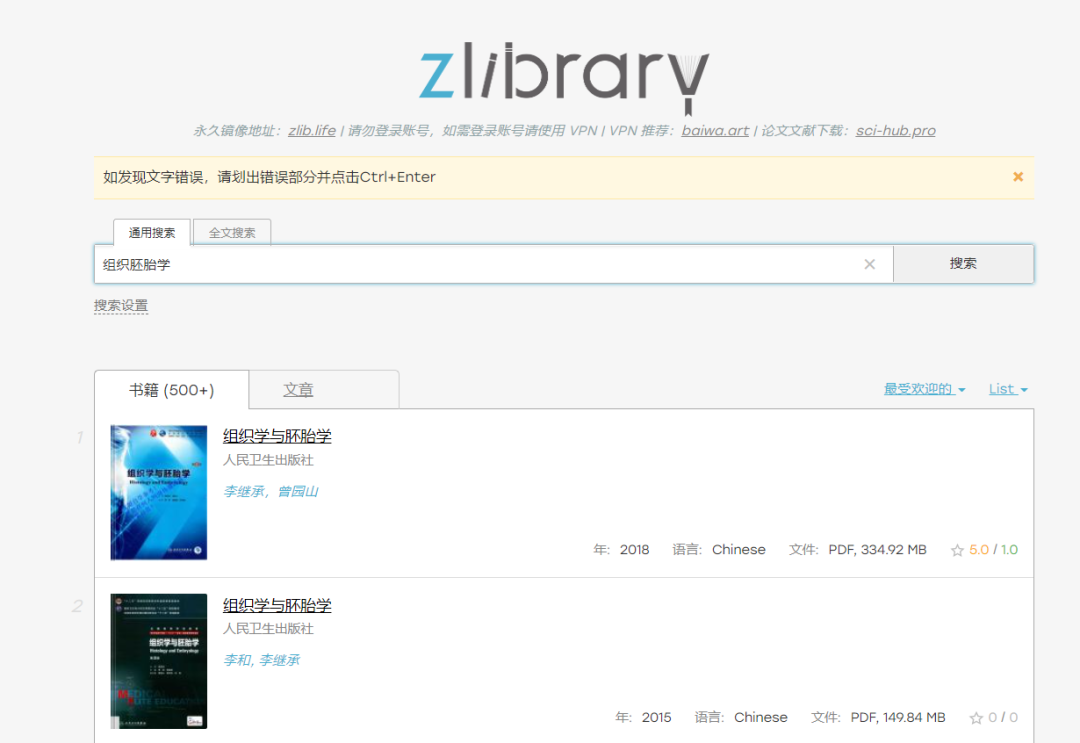Viewport: 1080px width, 743px height.
Task: Open author 李继承 on the second book
Action: pyautogui.click(x=280, y=660)
